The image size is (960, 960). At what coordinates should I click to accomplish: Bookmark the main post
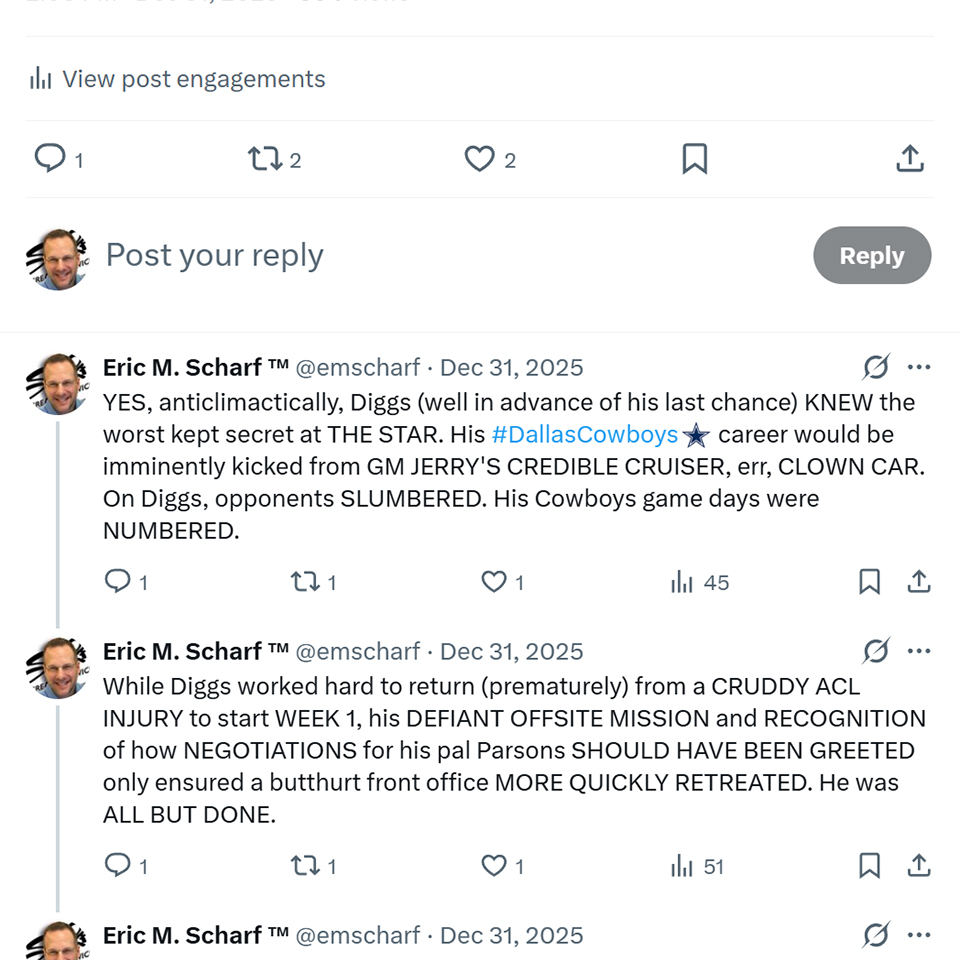coord(694,158)
